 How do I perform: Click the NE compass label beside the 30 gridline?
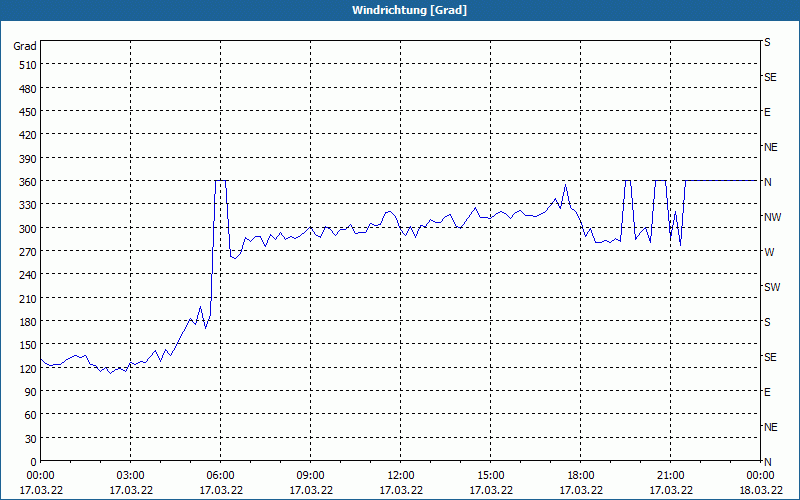pyautogui.click(x=770, y=427)
